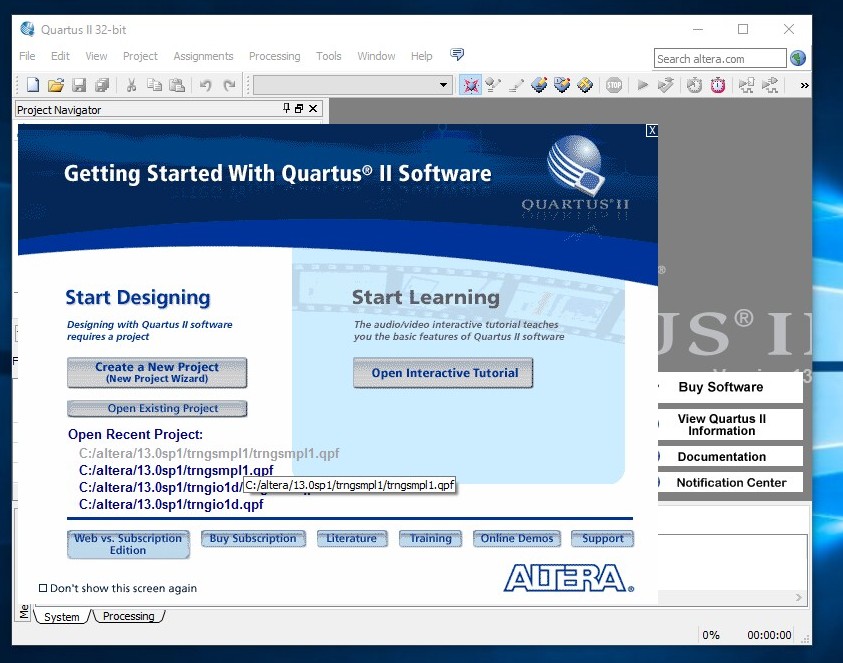Open grayed recent project trngsmpl1/trngsmpl1.qpf
The width and height of the screenshot is (843, 663).
click(x=209, y=453)
